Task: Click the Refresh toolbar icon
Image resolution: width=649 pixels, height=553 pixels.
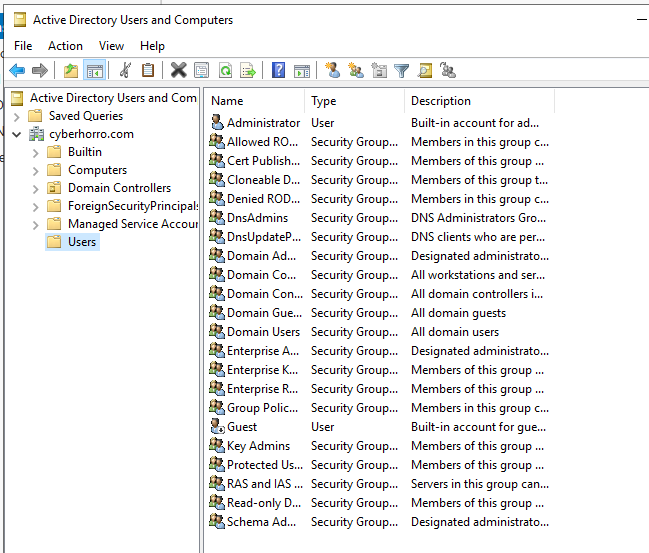Action: point(225,70)
